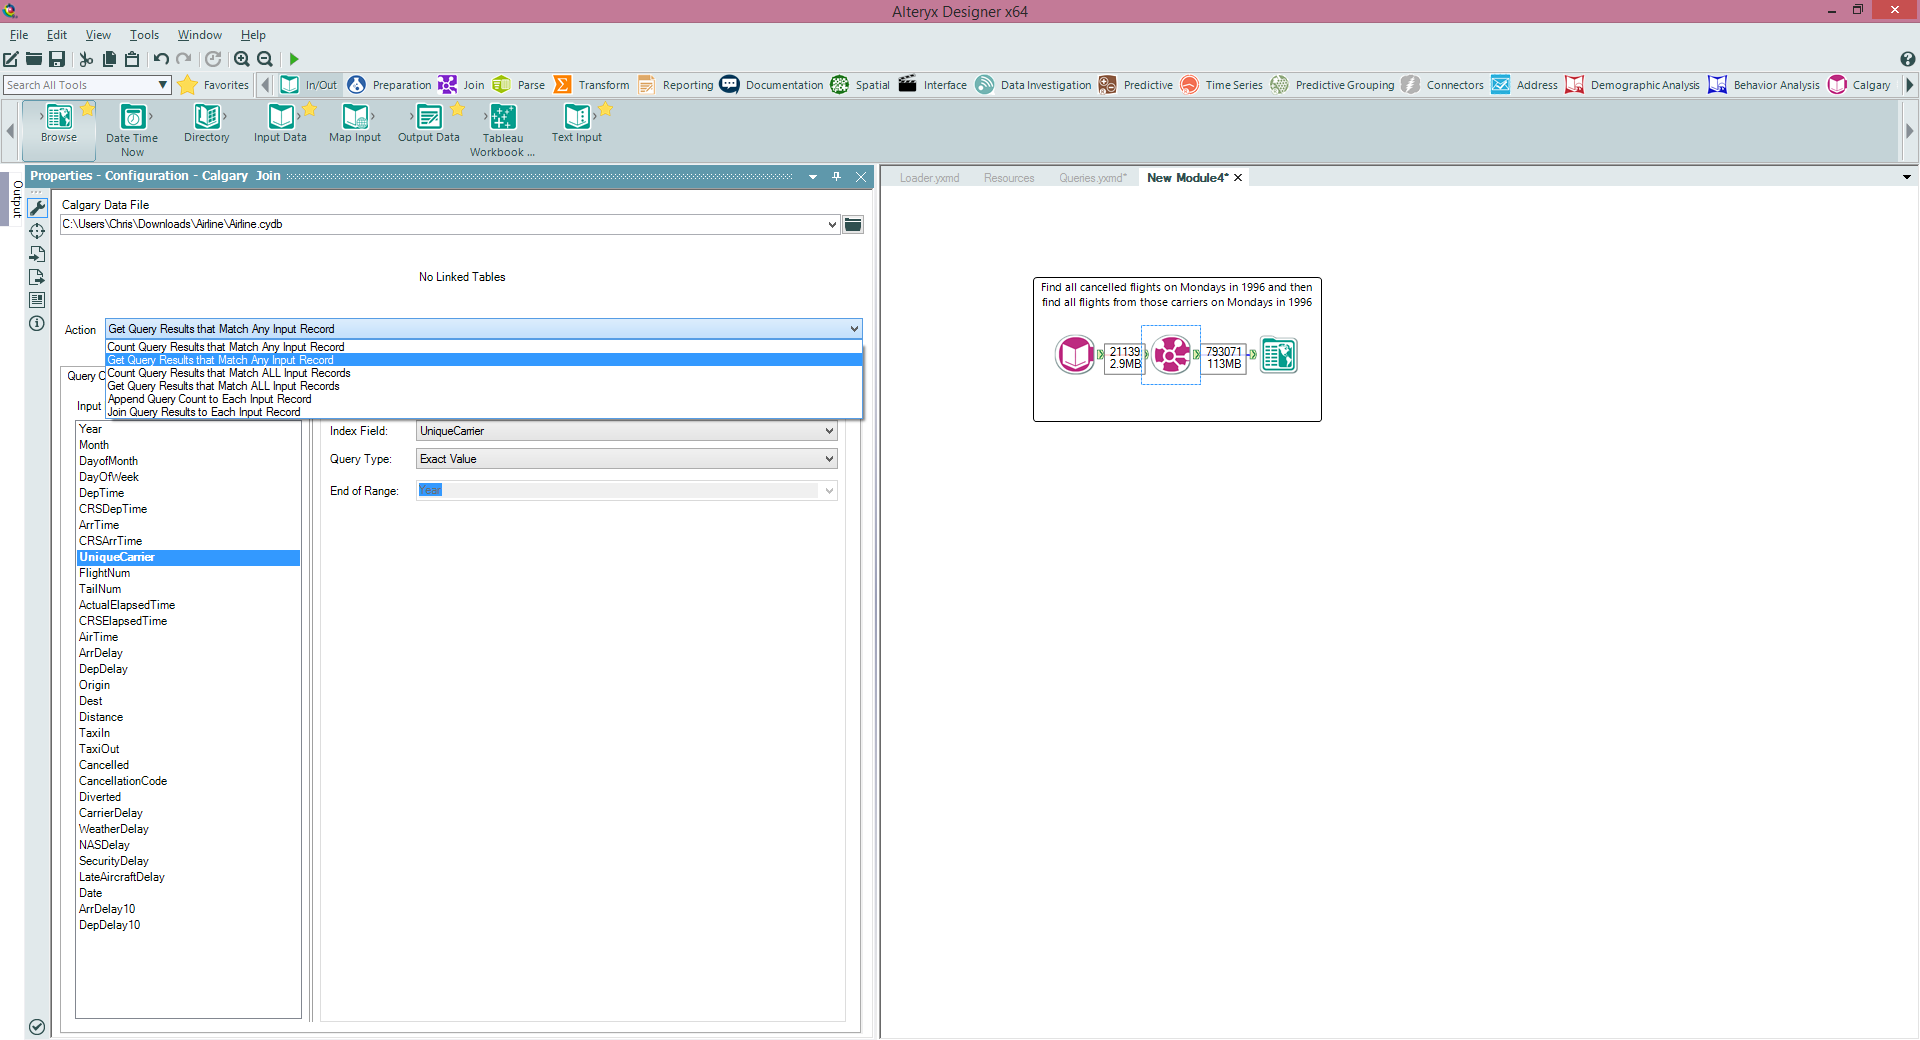Click the Browse node on canvas
Screen dimensions: 1920x1040
(x=1278, y=355)
